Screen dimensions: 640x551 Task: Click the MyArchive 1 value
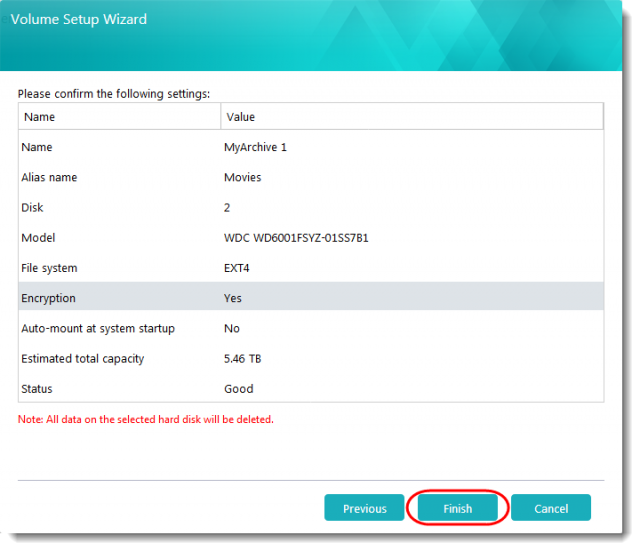click(255, 147)
